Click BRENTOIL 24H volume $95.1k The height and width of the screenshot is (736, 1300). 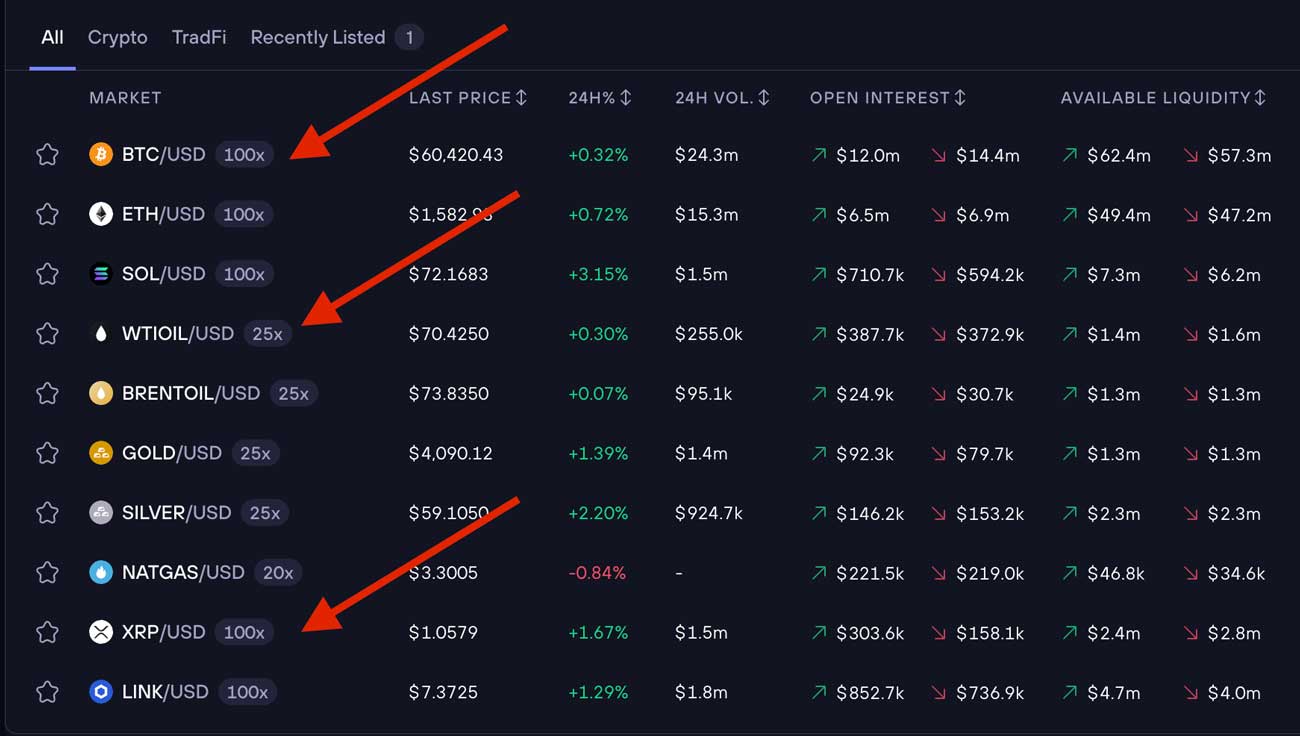[704, 394]
